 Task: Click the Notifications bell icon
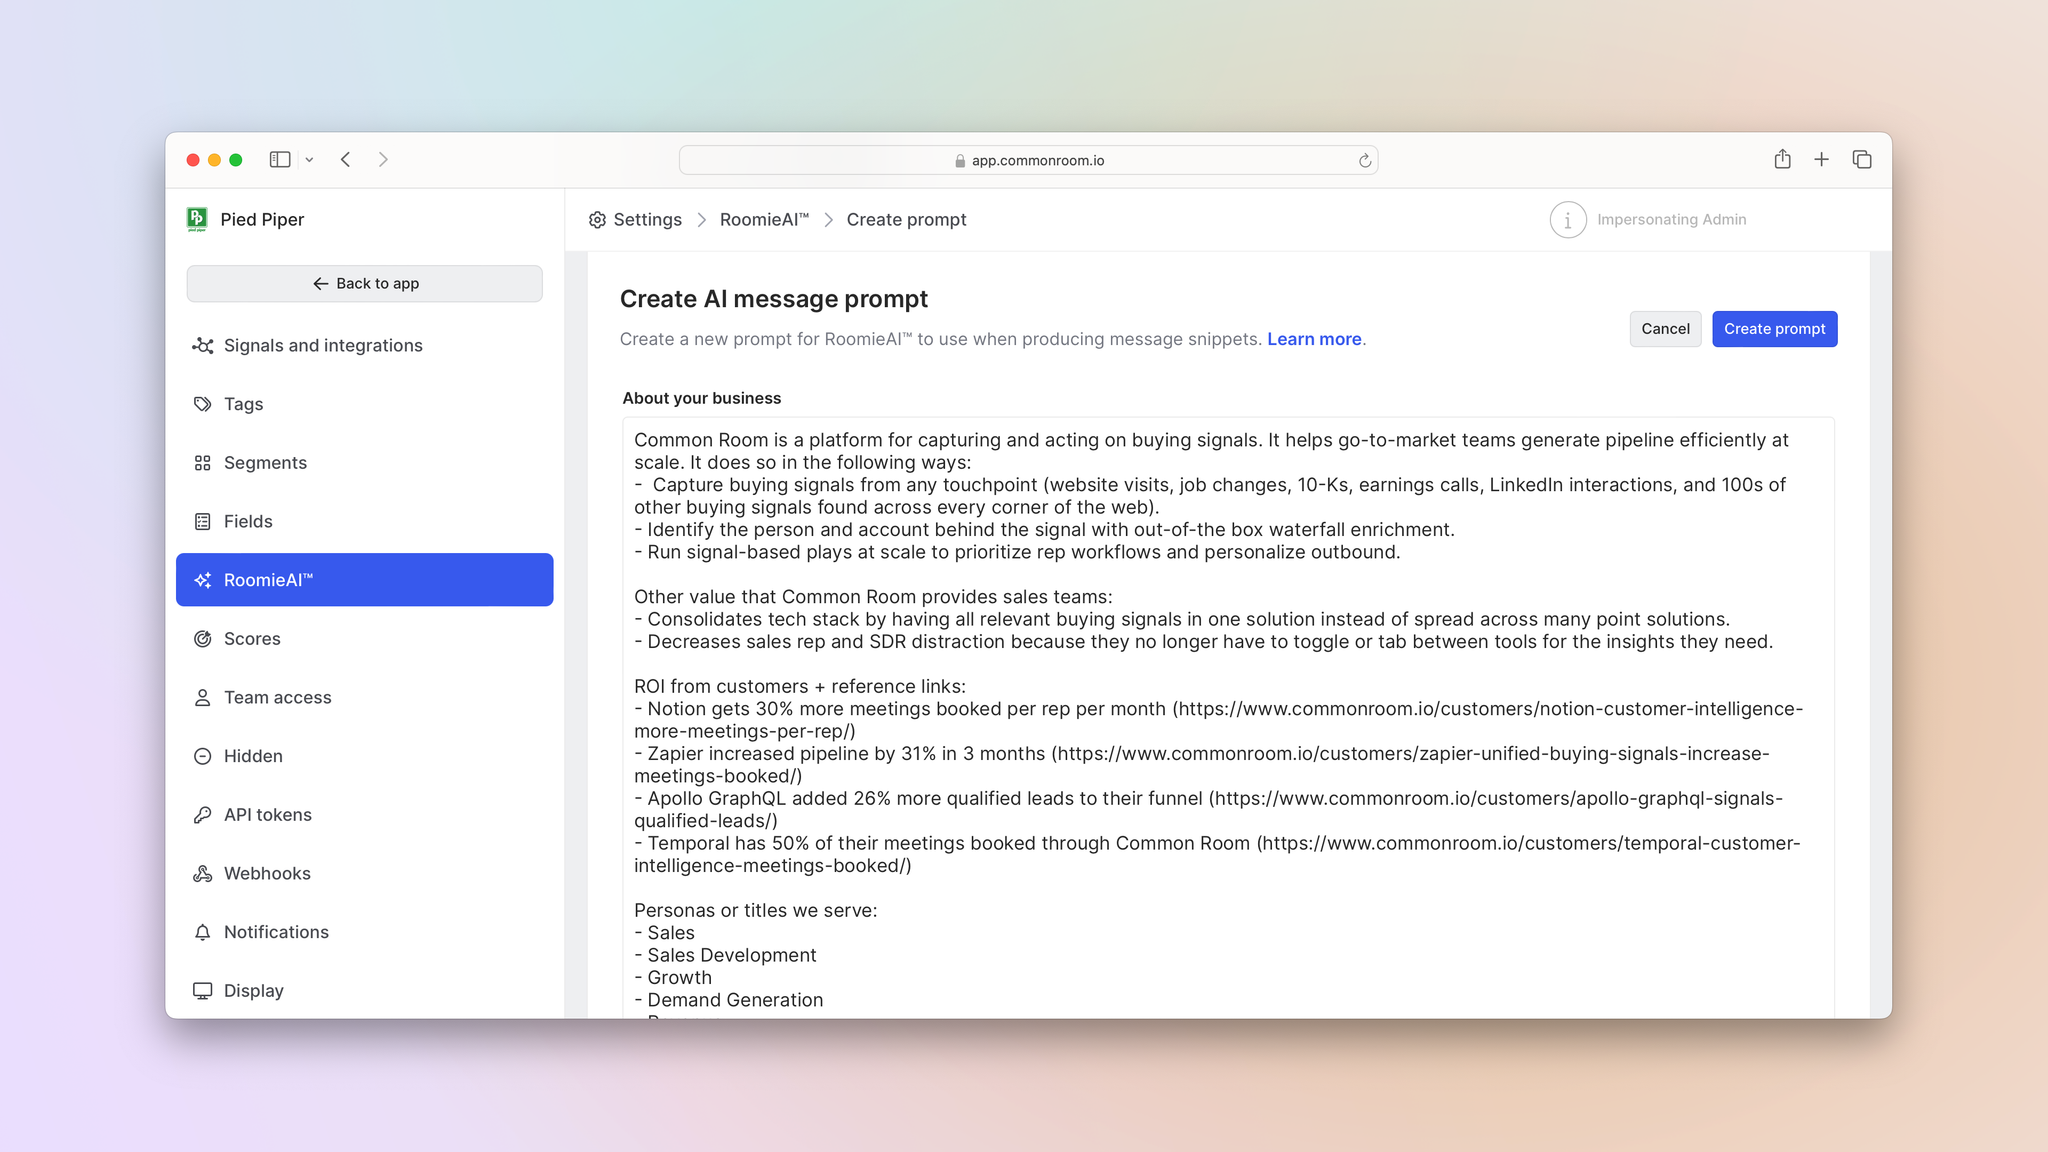tap(202, 932)
